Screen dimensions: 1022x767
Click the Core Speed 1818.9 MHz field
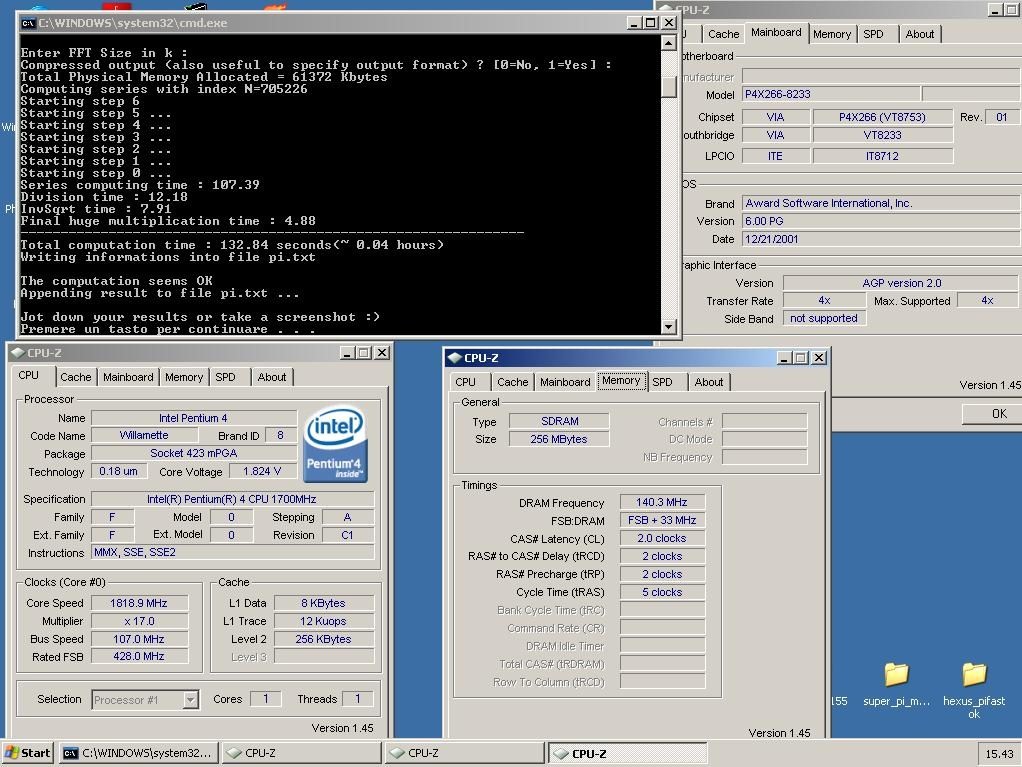coord(139,603)
